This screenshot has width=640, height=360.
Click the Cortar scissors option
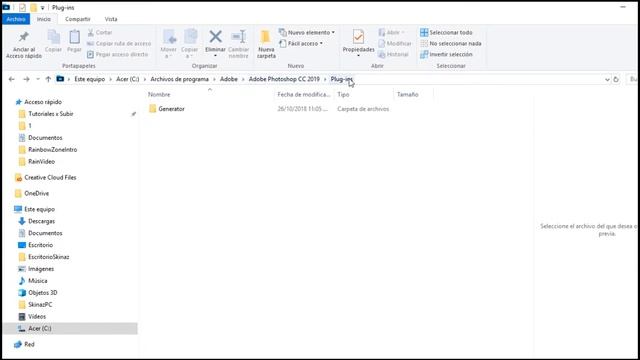coord(100,32)
